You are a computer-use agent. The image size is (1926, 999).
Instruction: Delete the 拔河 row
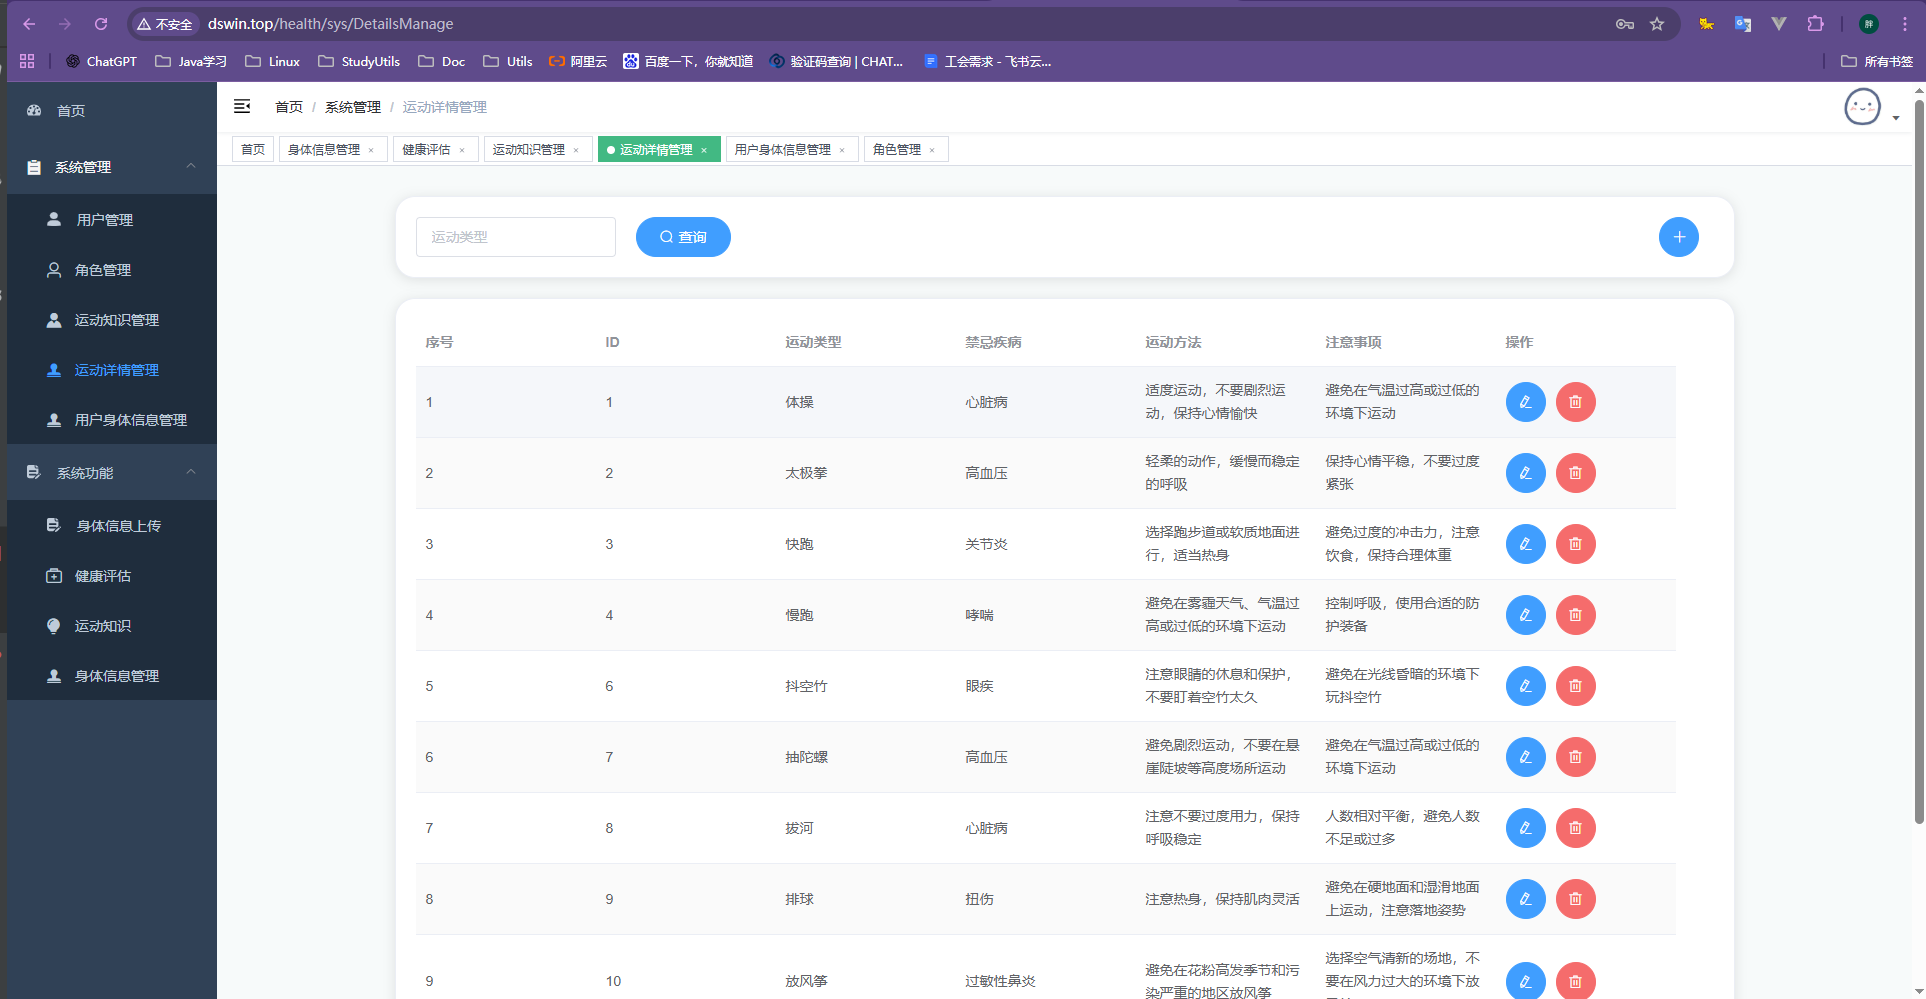click(1575, 828)
